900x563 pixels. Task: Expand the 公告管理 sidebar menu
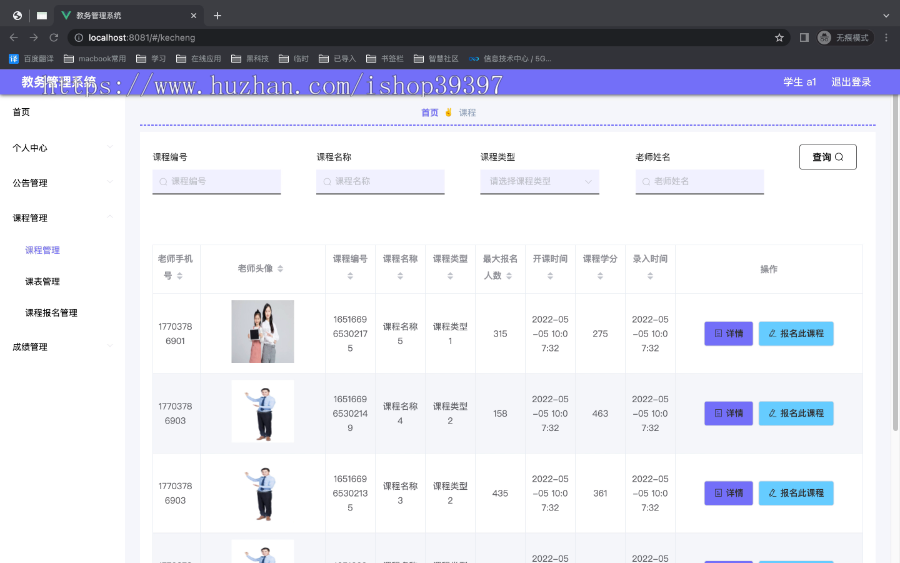[x=63, y=183]
